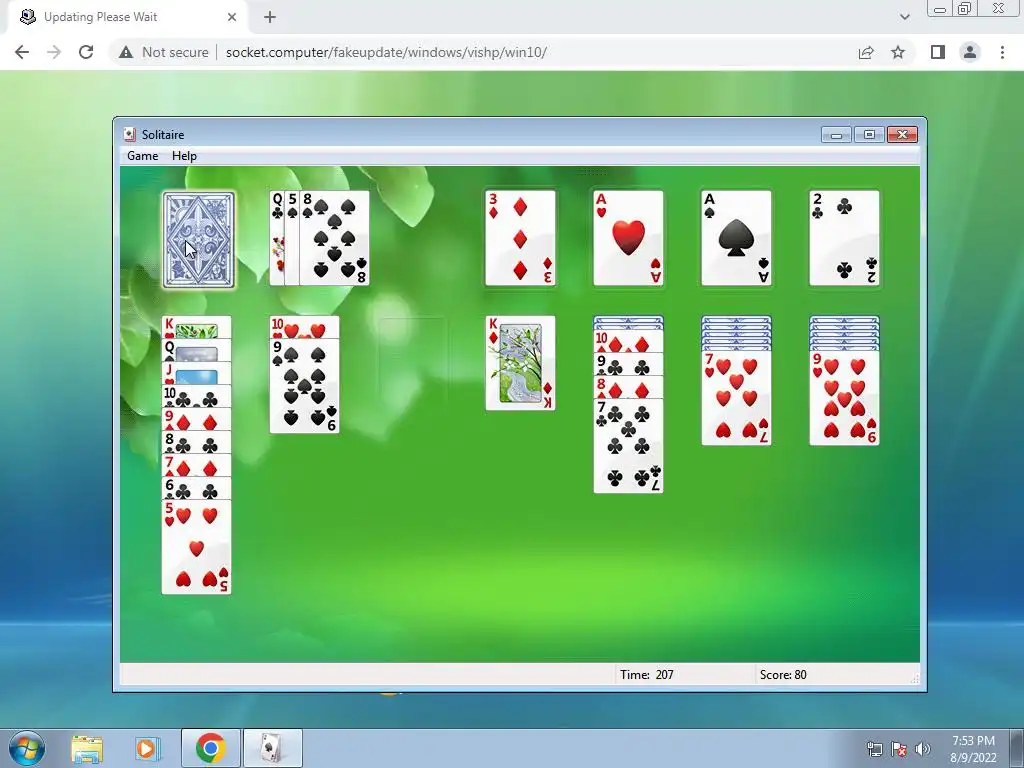Viewport: 1024px width, 768px height.
Task: Expand the tab search dropdown arrow
Action: point(904,17)
